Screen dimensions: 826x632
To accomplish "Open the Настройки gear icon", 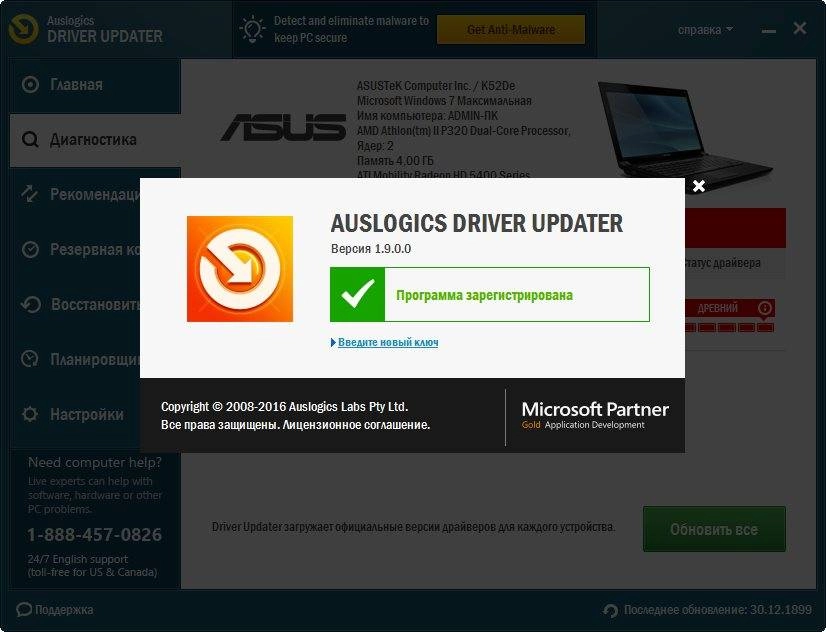I will pyautogui.click(x=30, y=414).
